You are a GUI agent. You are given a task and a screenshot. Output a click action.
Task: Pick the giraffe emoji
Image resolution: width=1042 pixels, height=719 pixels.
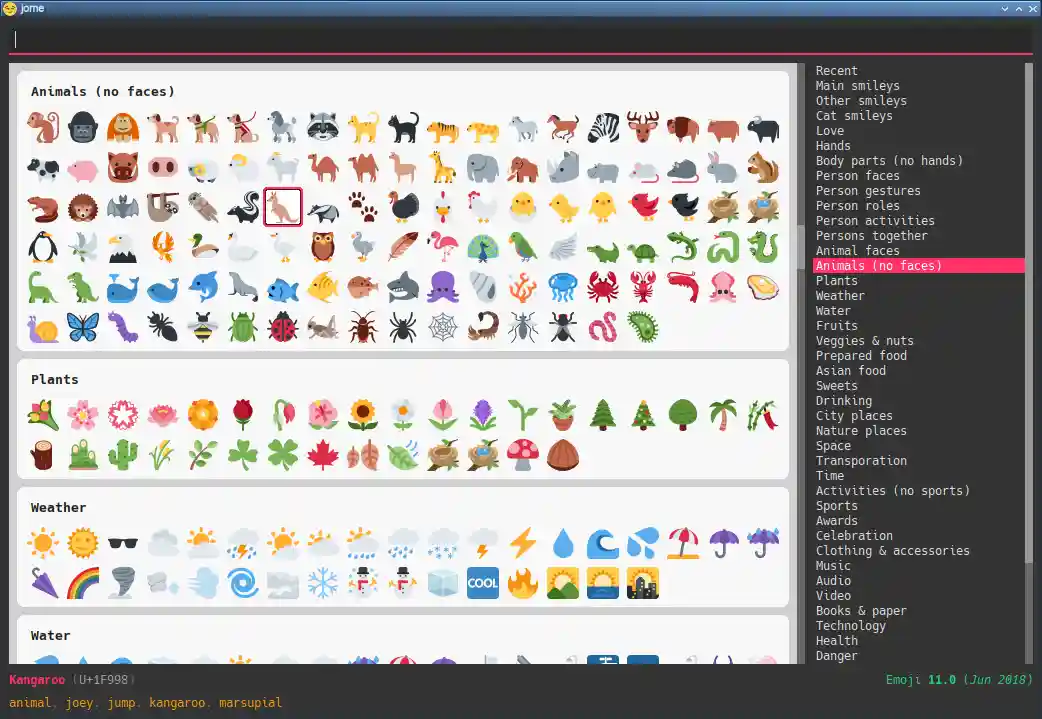tap(443, 167)
